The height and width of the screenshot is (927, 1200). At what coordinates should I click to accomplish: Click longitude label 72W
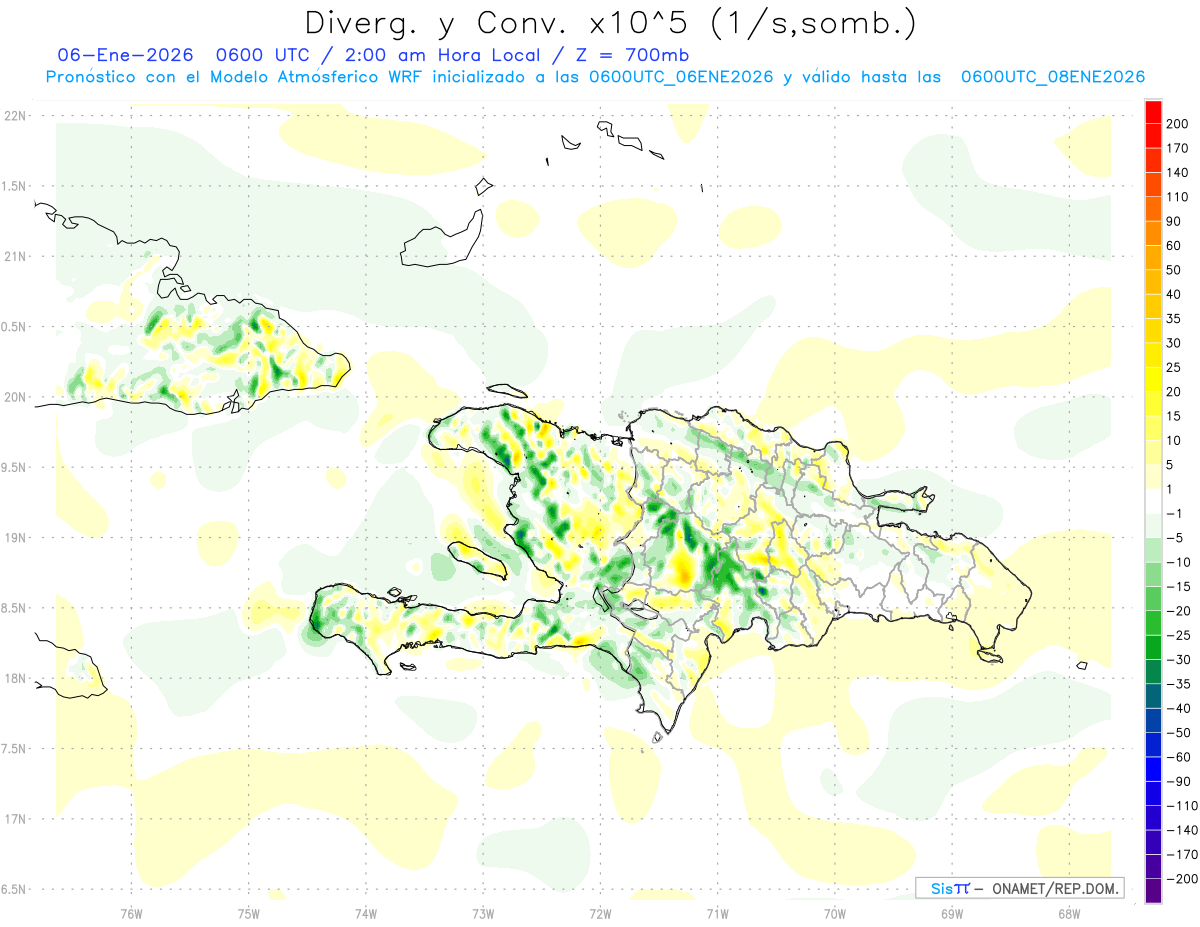pyautogui.click(x=600, y=913)
